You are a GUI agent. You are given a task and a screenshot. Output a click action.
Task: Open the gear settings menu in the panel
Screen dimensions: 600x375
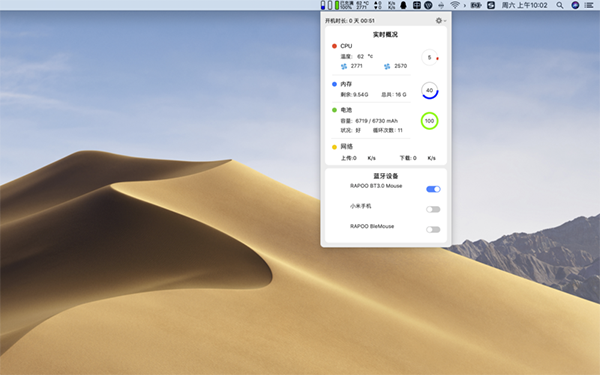441,21
